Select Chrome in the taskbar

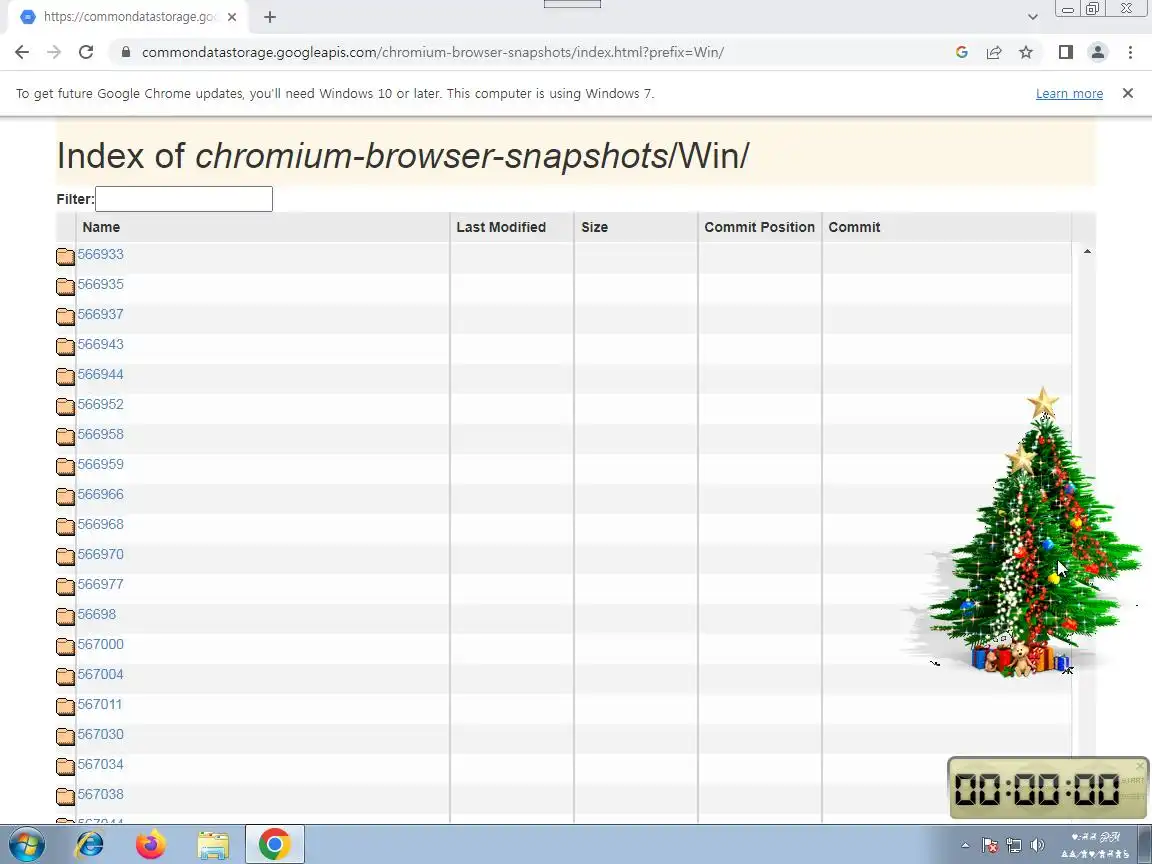pos(274,845)
